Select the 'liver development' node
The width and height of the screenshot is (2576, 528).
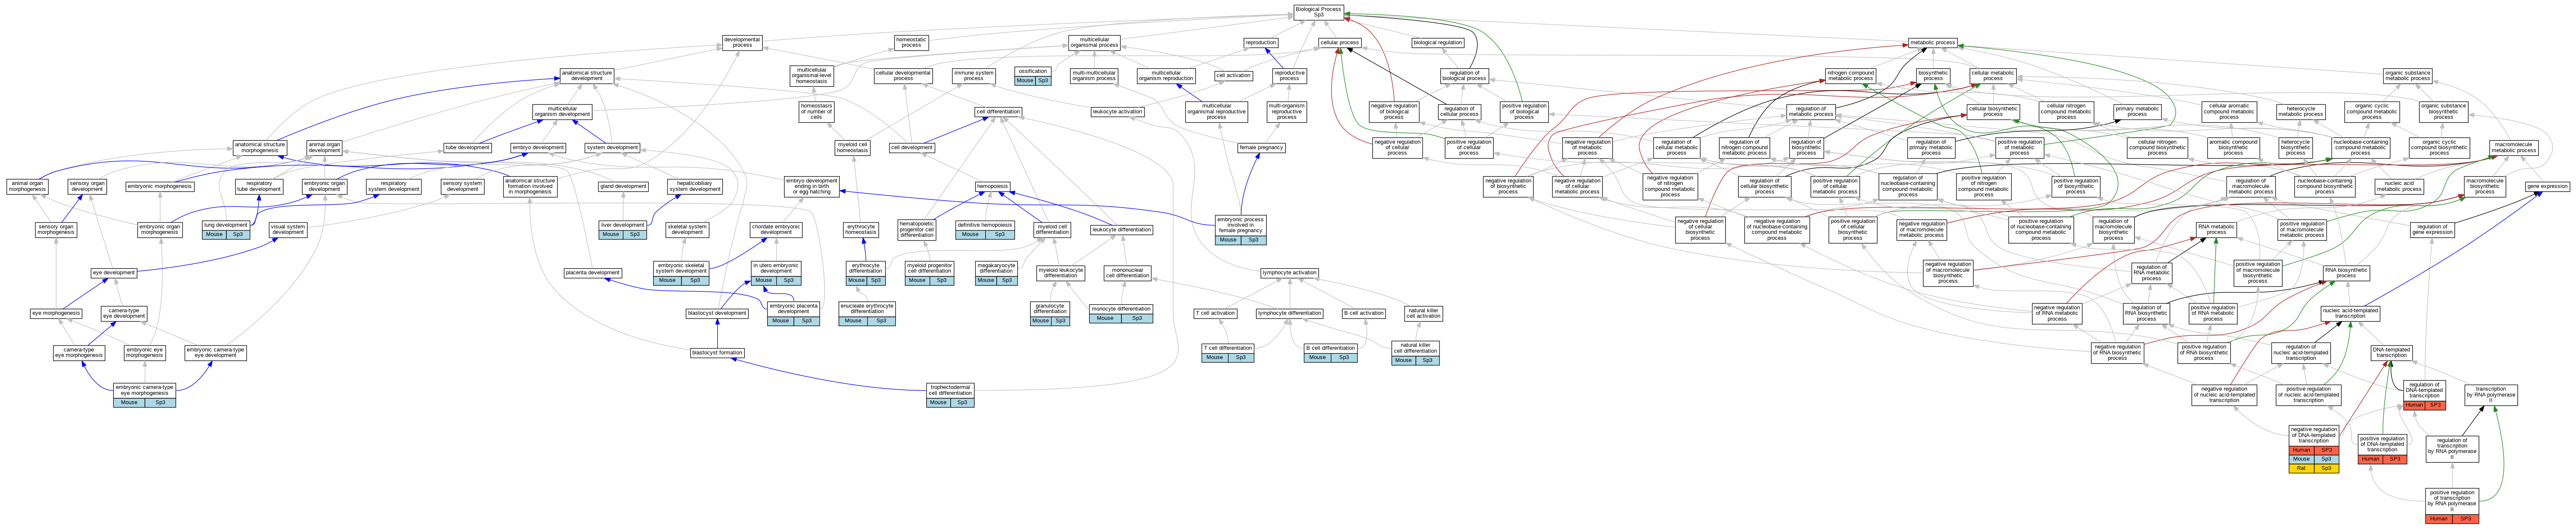click(622, 230)
